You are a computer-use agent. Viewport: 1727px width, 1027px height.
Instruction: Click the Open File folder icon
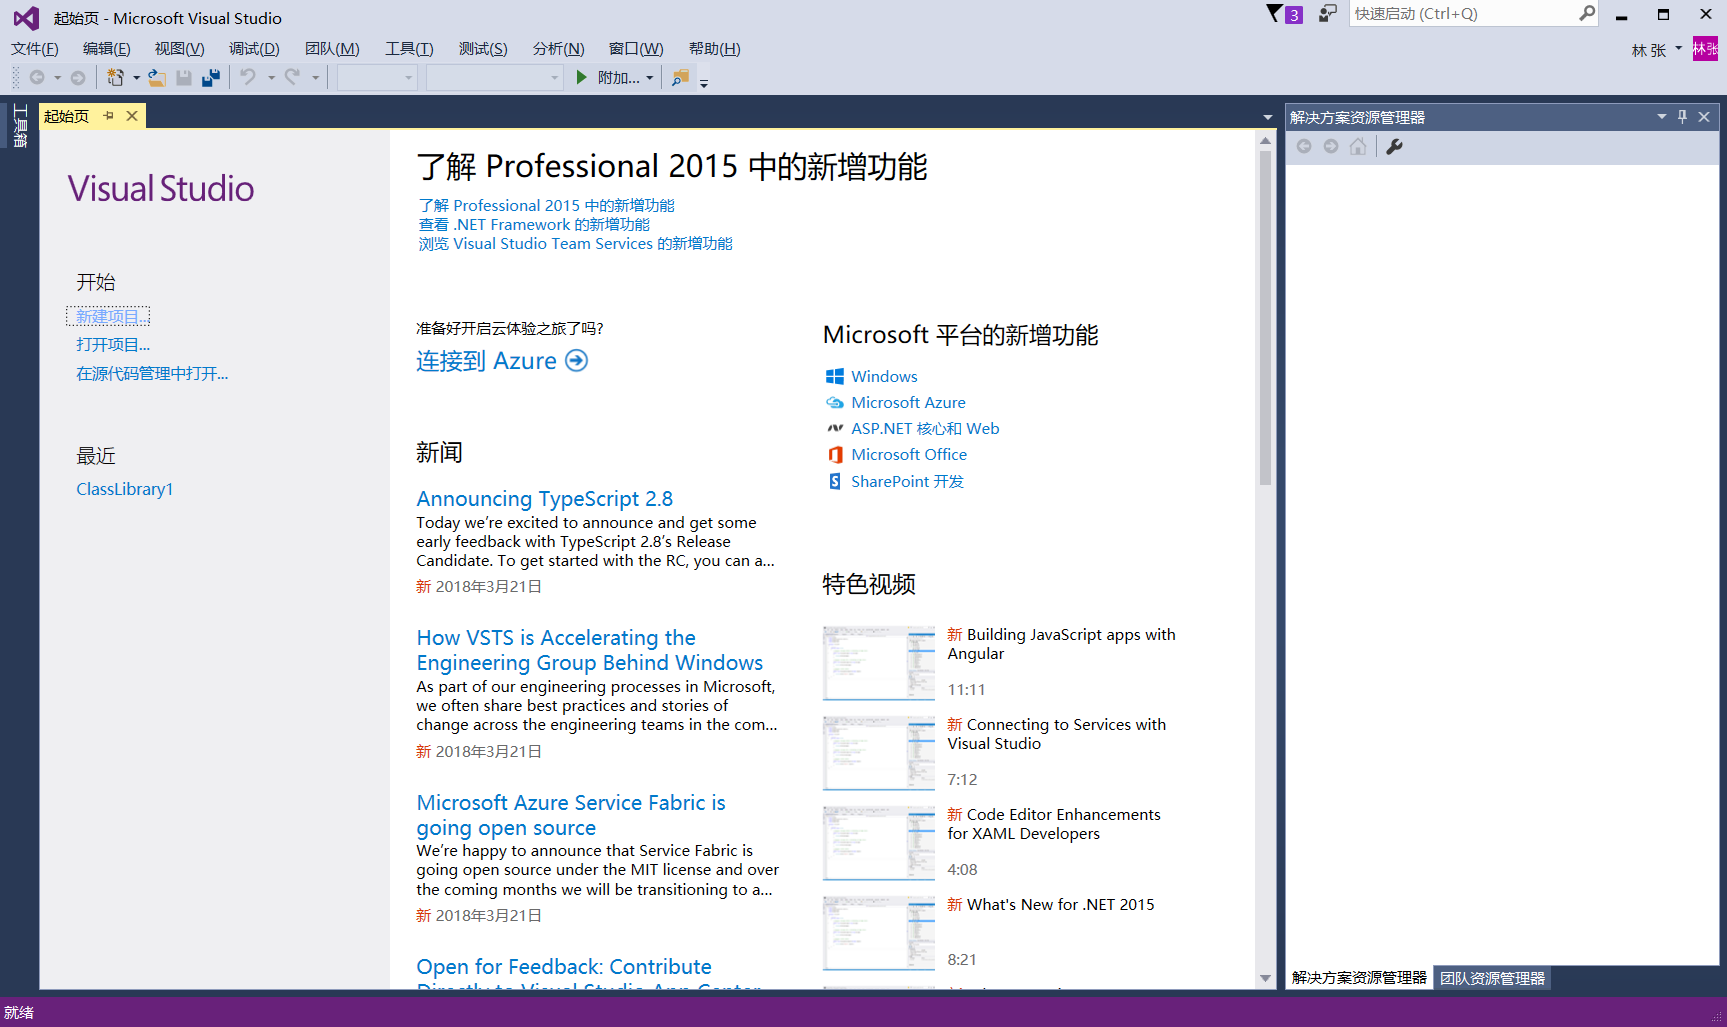tap(157, 77)
